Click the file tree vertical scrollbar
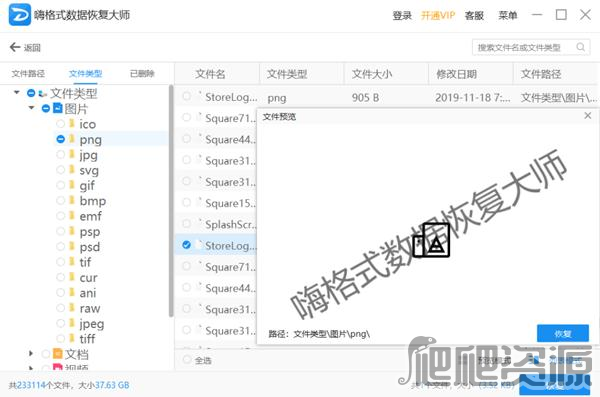The height and width of the screenshot is (397, 600). [171, 200]
